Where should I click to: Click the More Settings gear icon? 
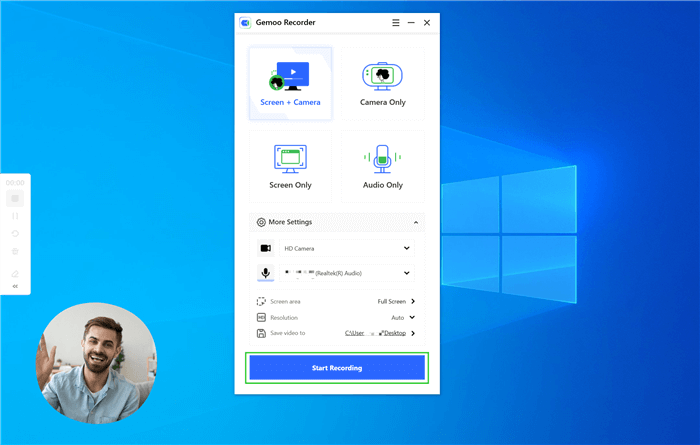tap(261, 222)
